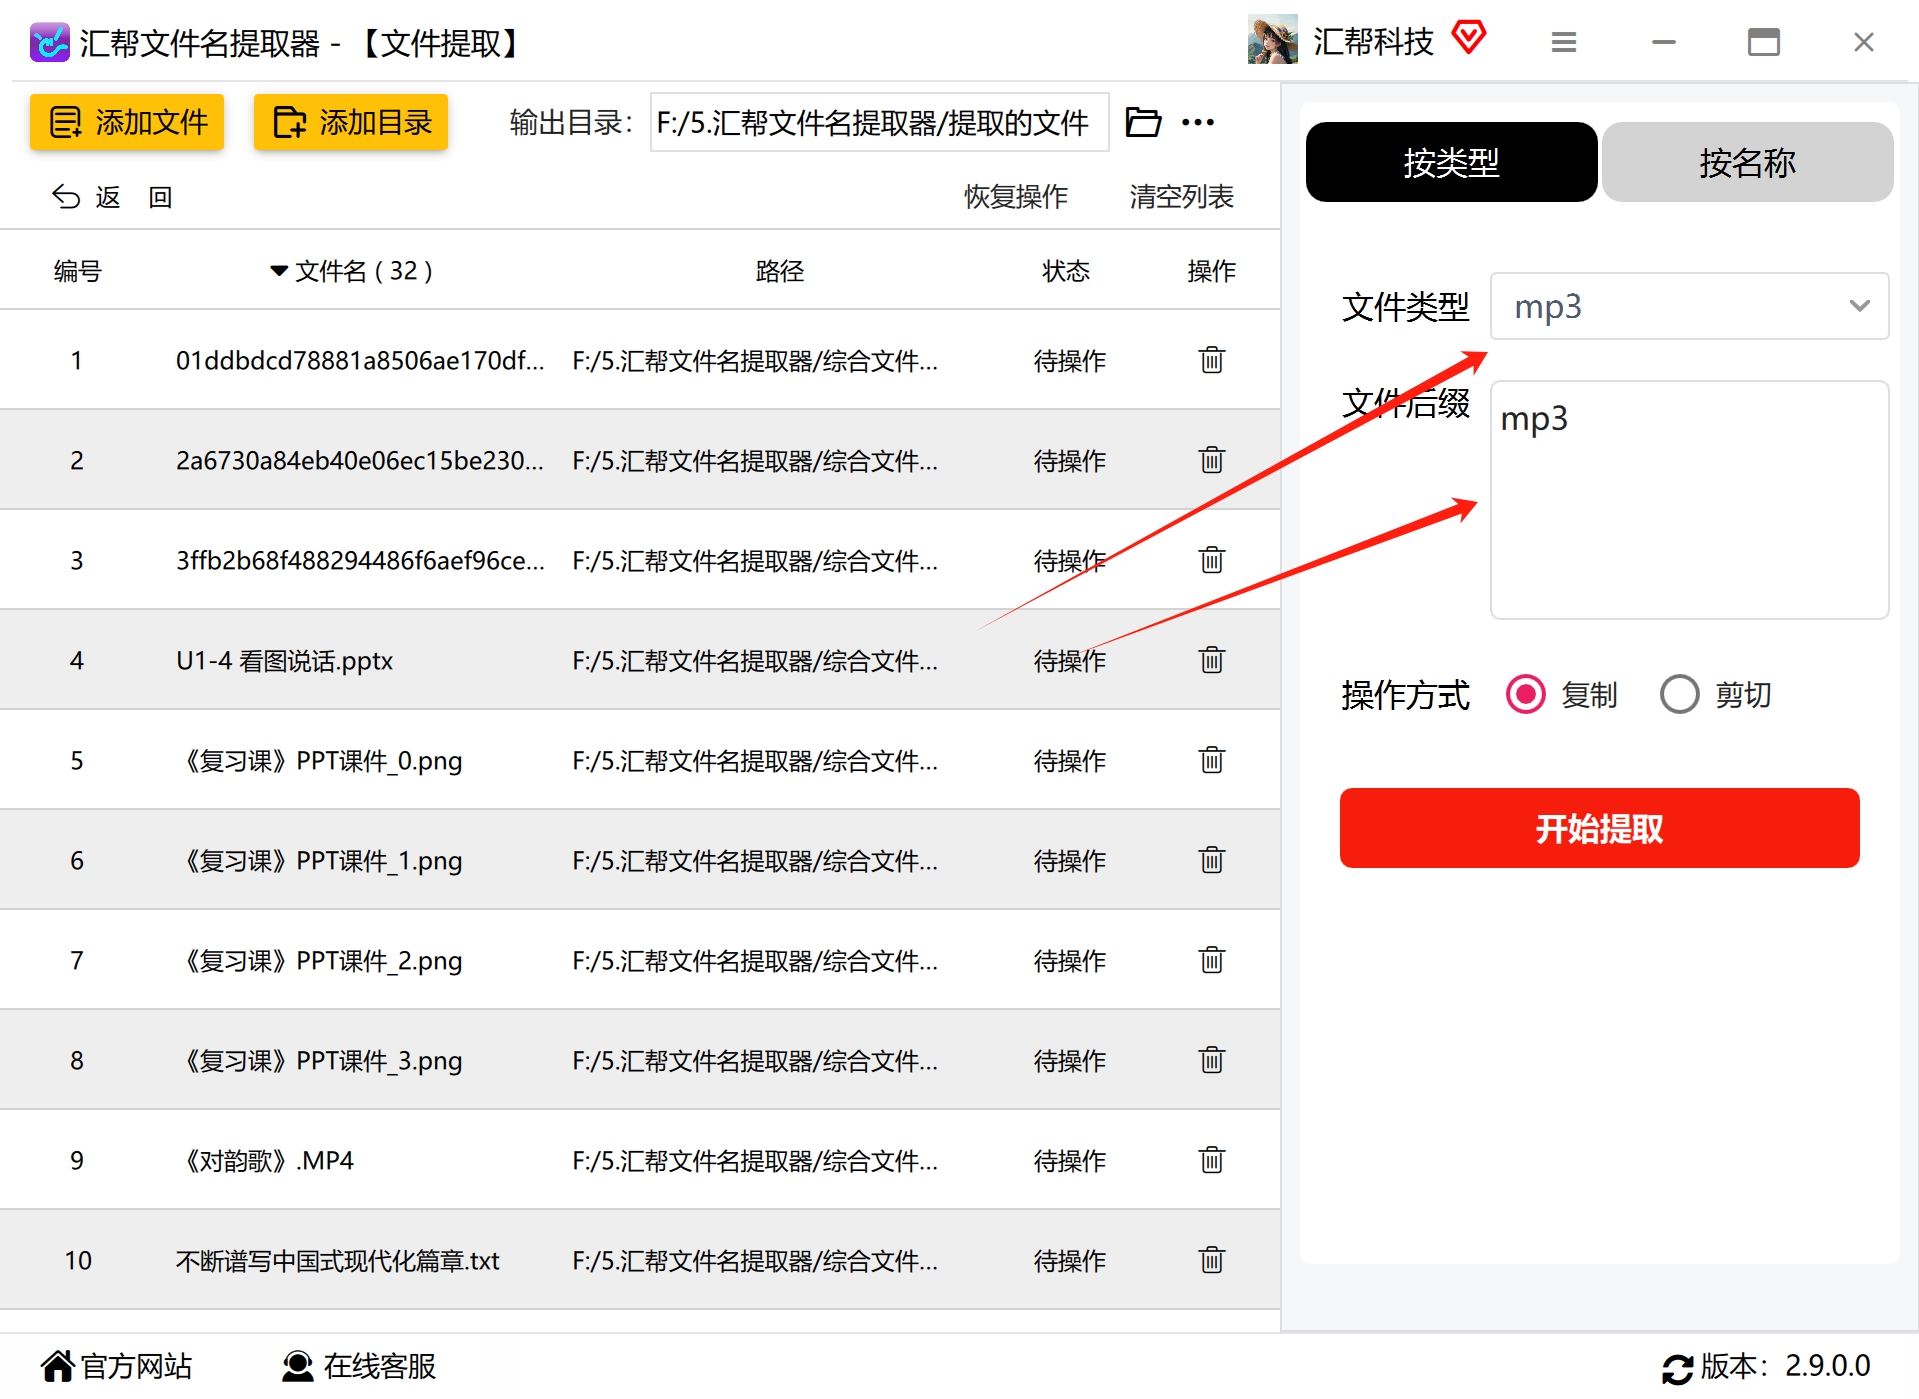This screenshot has width=1919, height=1399.
Task: Click 添加文件 button
Action: 127,122
